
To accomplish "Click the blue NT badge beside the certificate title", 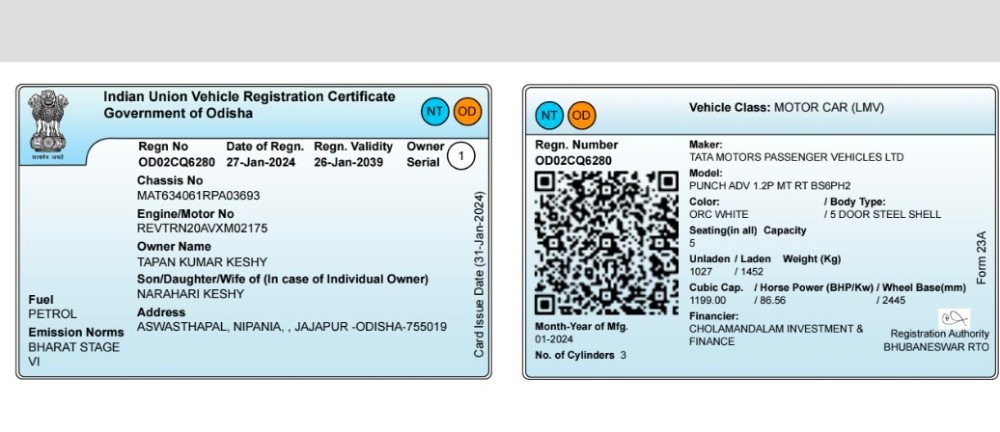I will [435, 112].
